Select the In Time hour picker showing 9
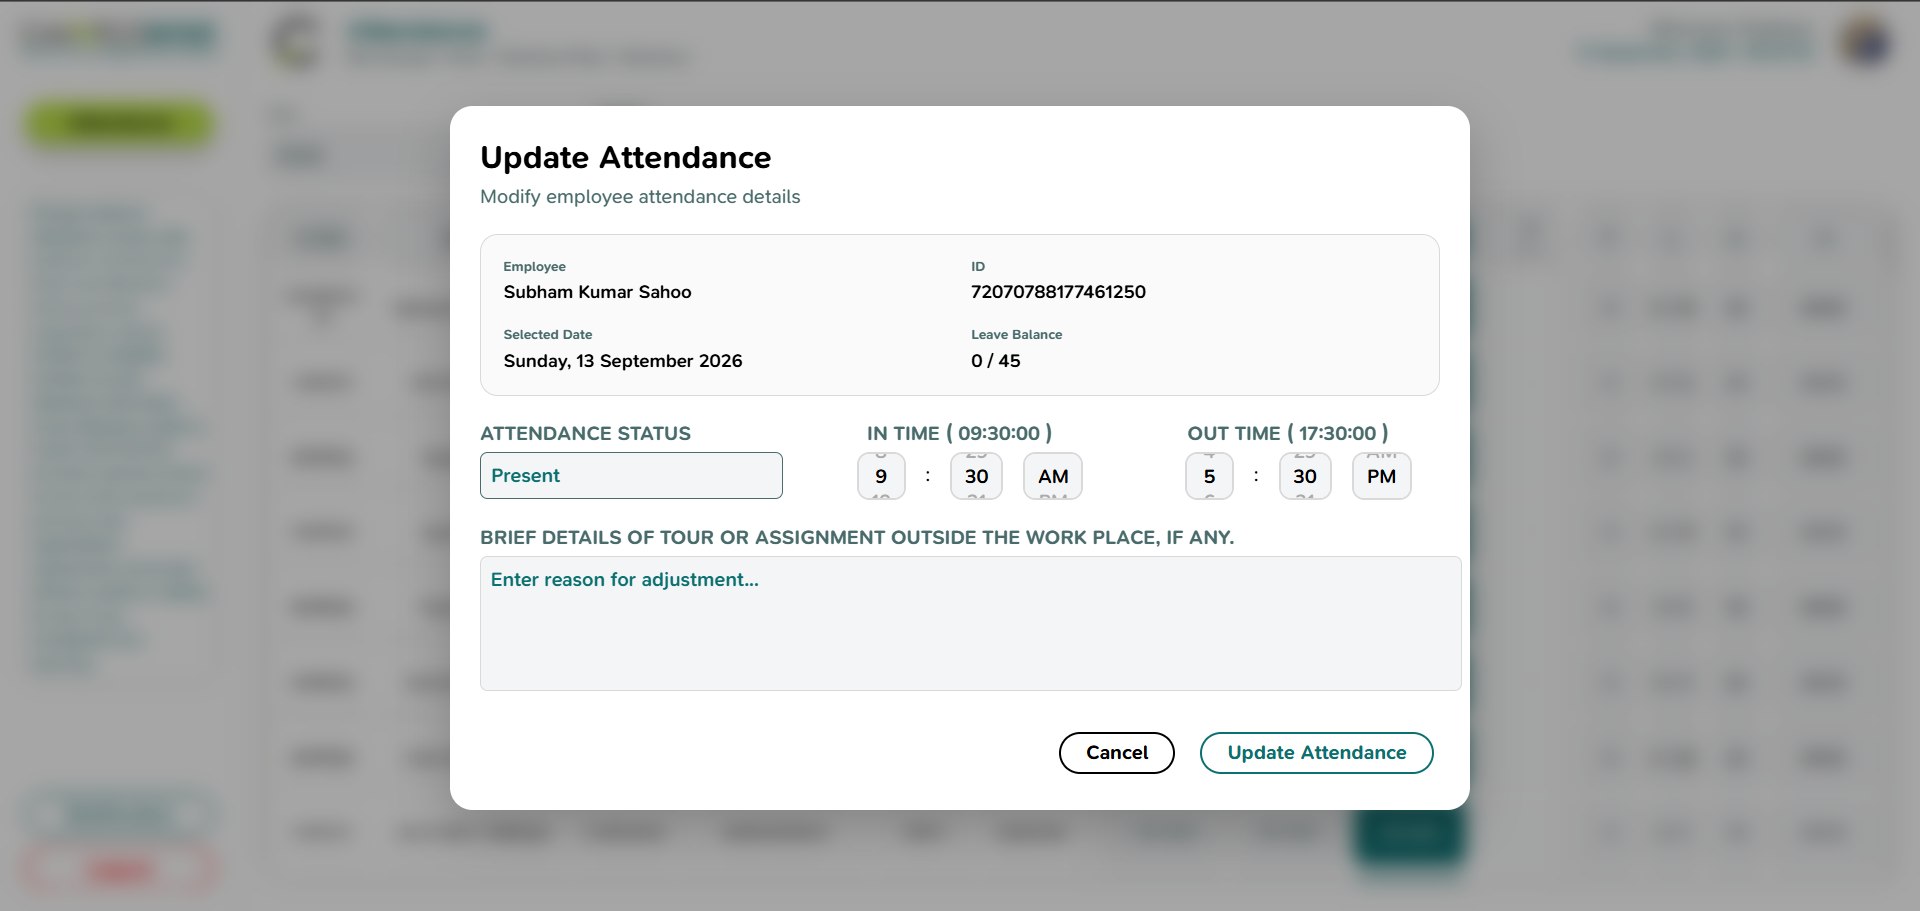Viewport: 1920px width, 911px height. point(881,476)
